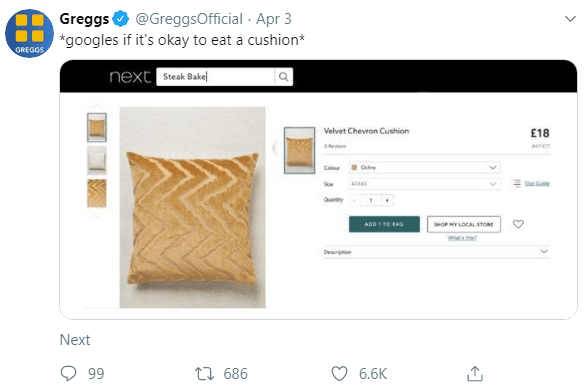Click Shop My Local Store button

tap(463, 224)
